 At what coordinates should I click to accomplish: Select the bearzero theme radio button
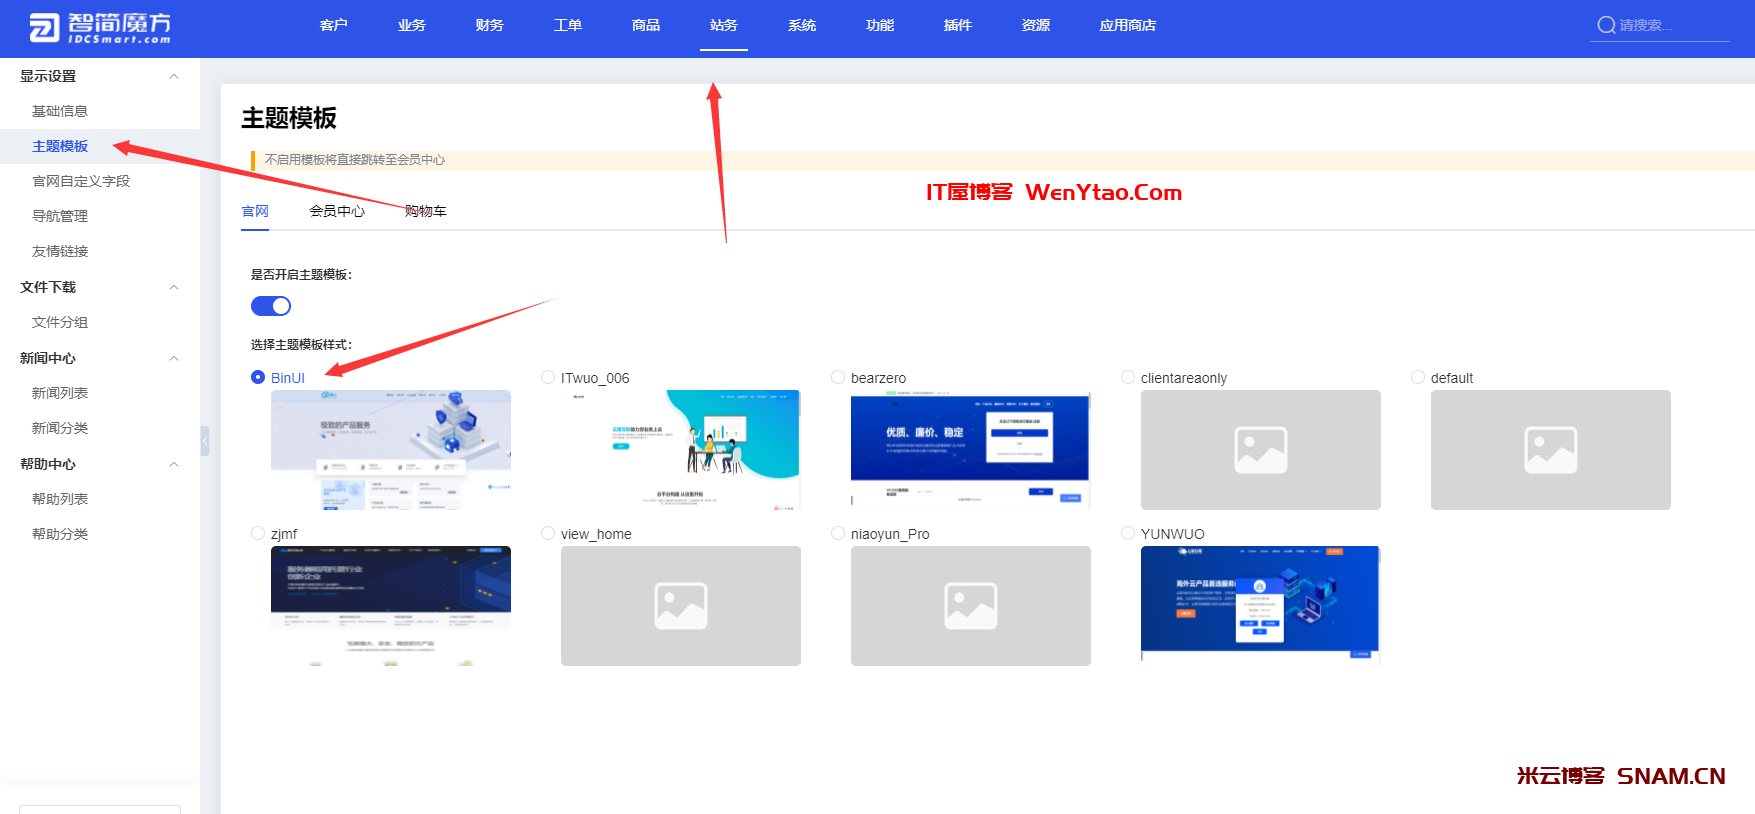(x=838, y=377)
